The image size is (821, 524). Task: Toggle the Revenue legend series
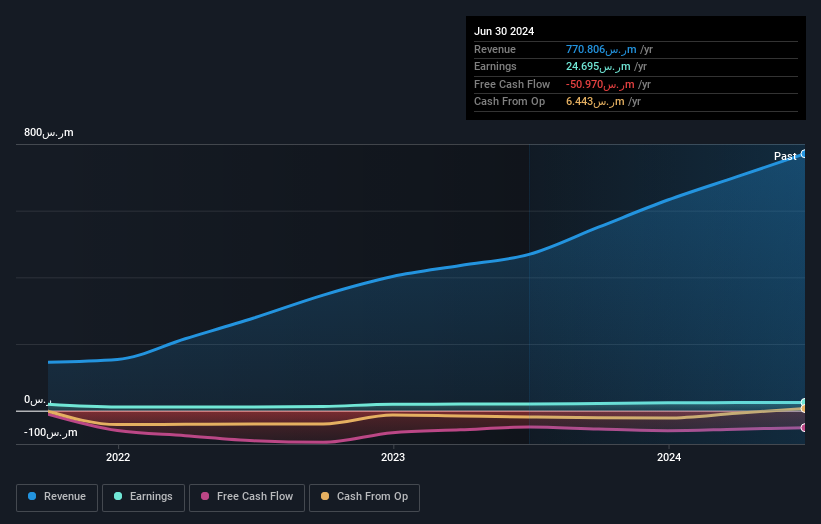pos(57,497)
